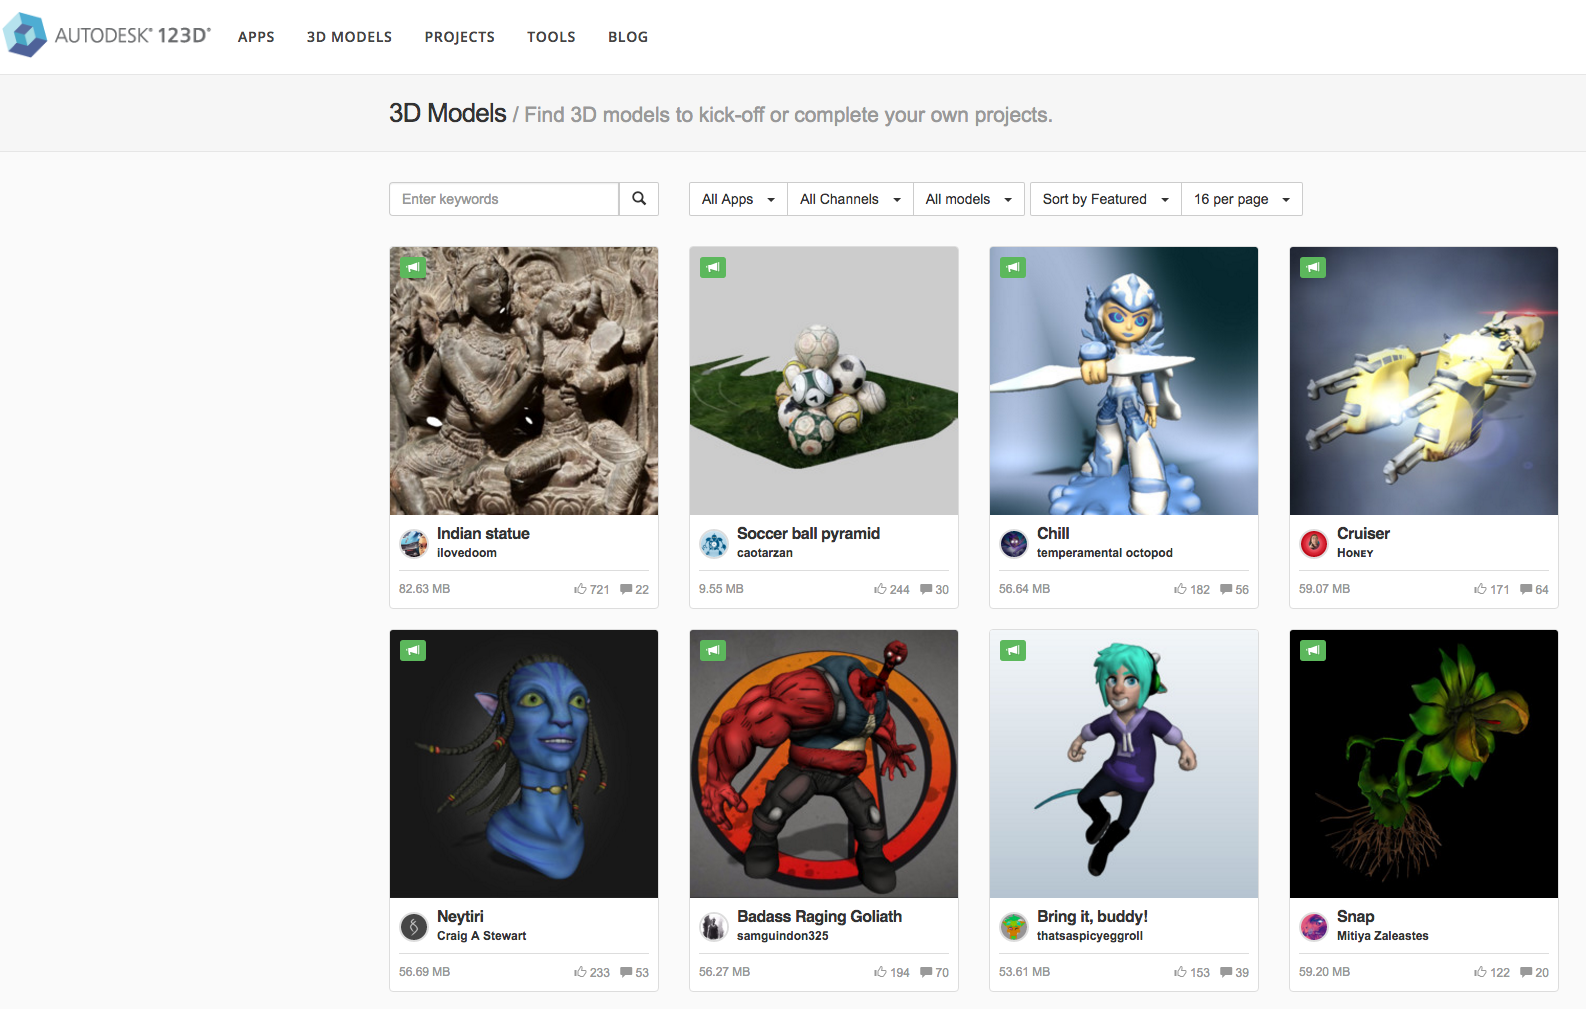View comments on Cruiser (64)

[x=1534, y=589]
